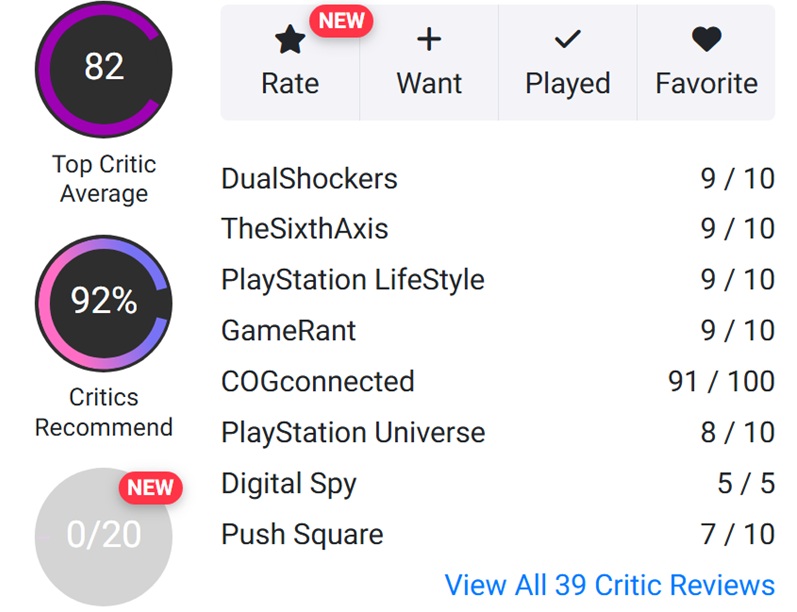Open the PlayStation LifeStyle review
Viewport: 797px width, 612px height.
click(498, 280)
